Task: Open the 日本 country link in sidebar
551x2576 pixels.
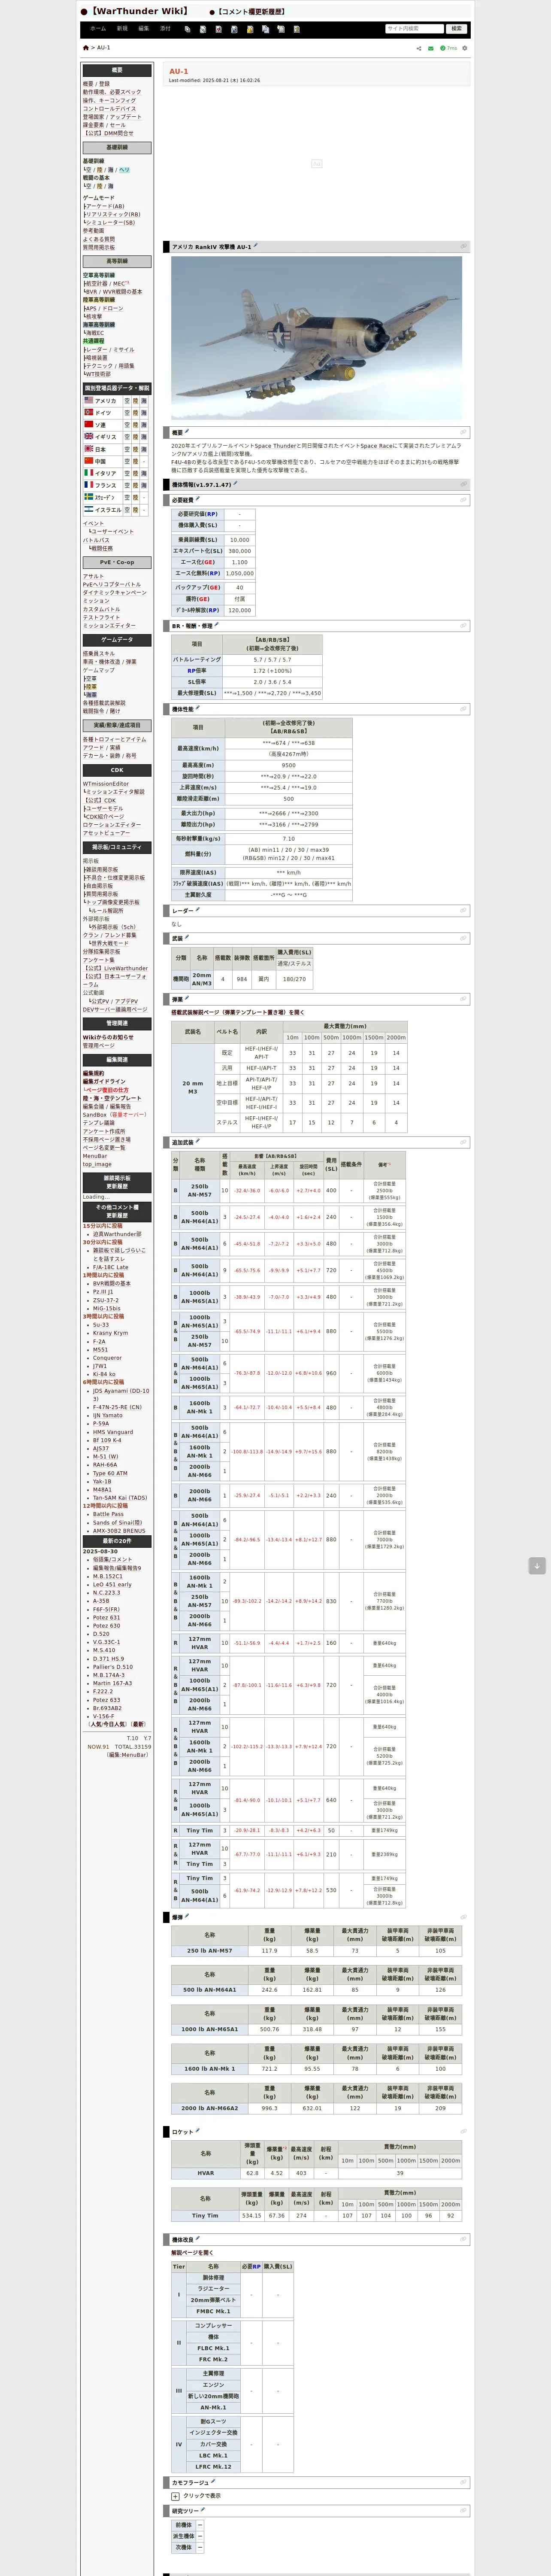Action: coord(100,449)
